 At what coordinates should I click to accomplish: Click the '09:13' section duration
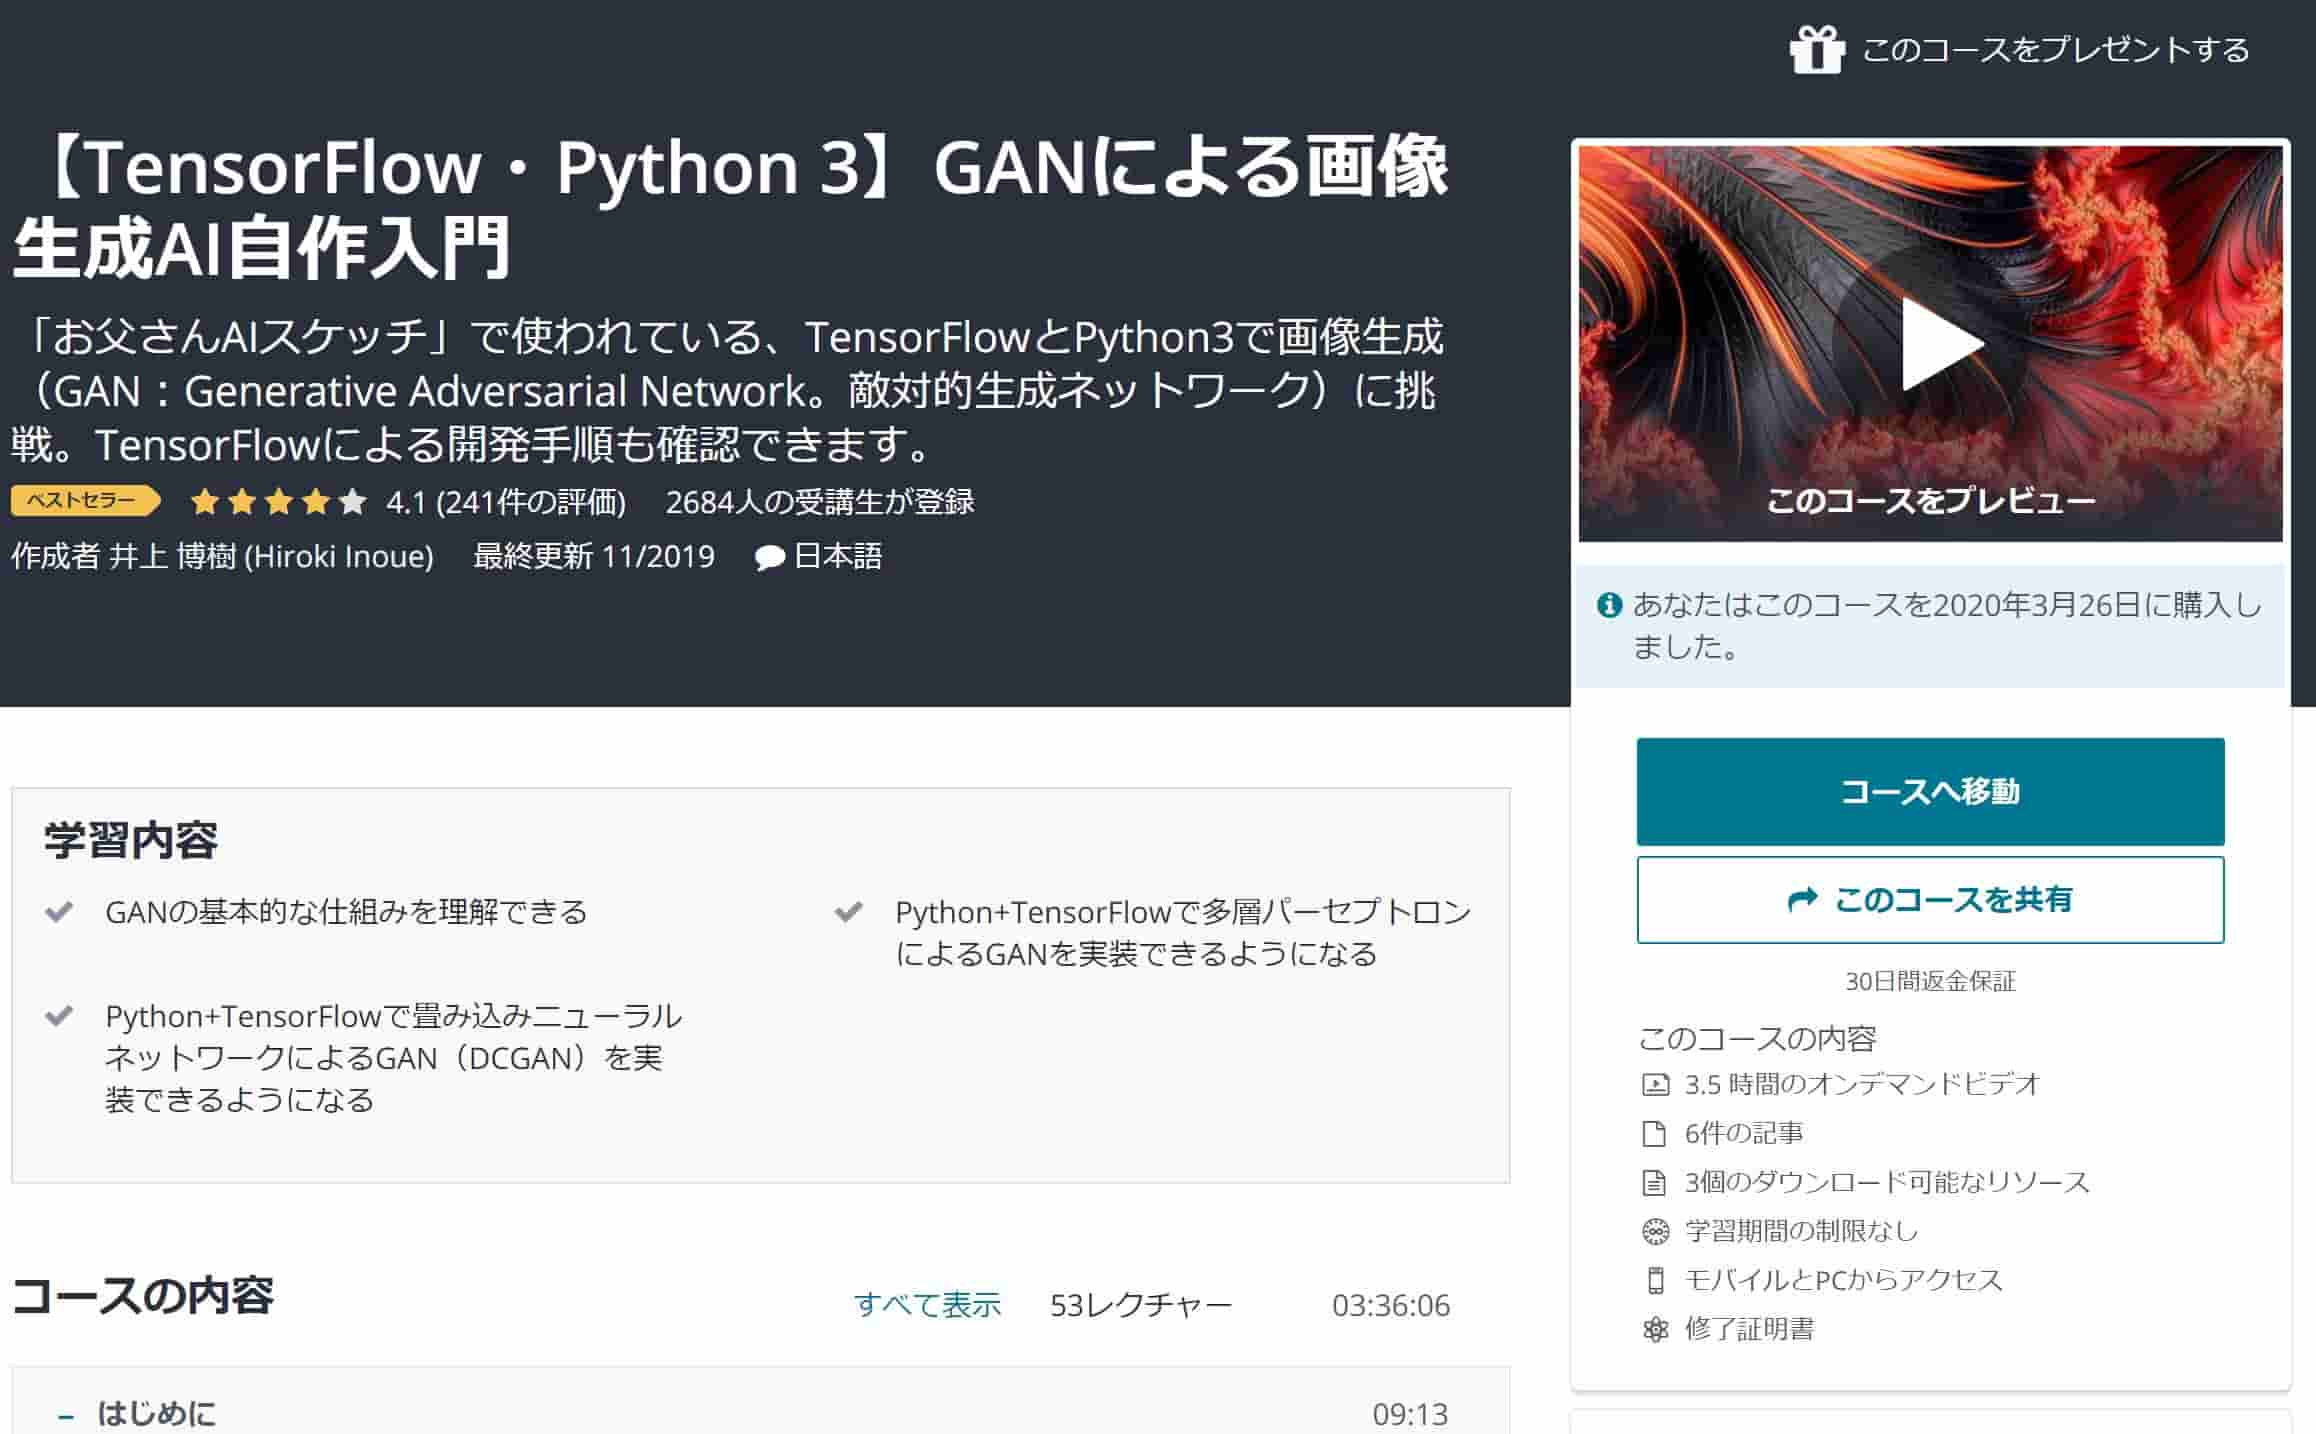pos(1410,1413)
